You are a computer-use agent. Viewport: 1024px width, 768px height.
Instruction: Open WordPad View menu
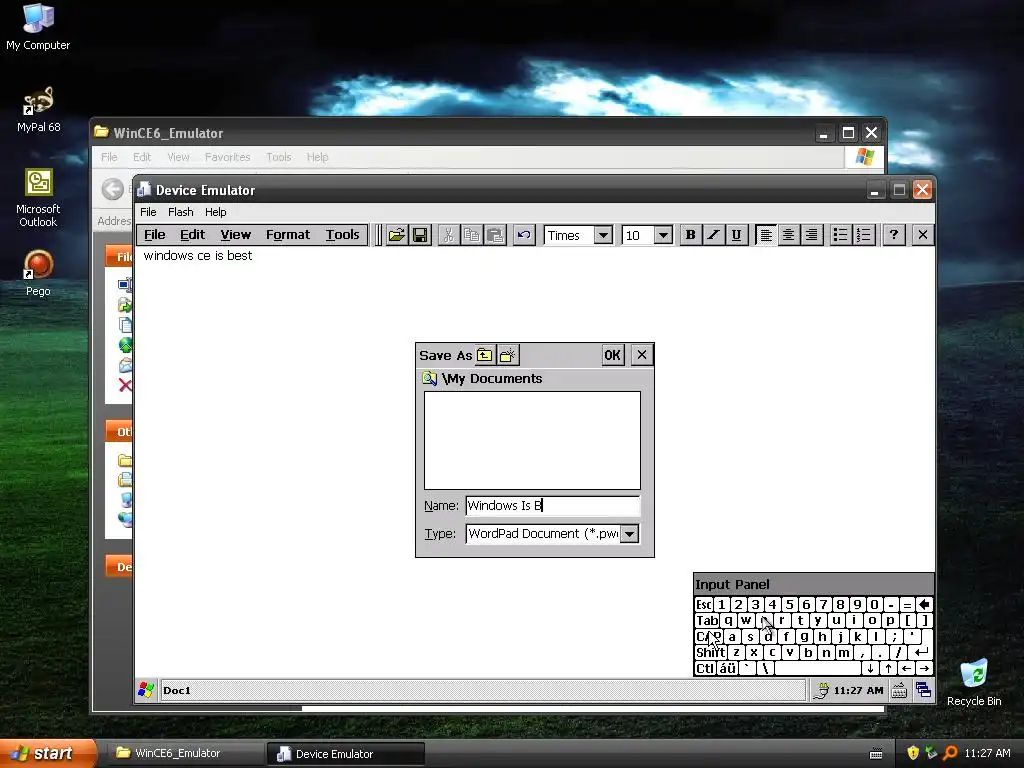[236, 235]
